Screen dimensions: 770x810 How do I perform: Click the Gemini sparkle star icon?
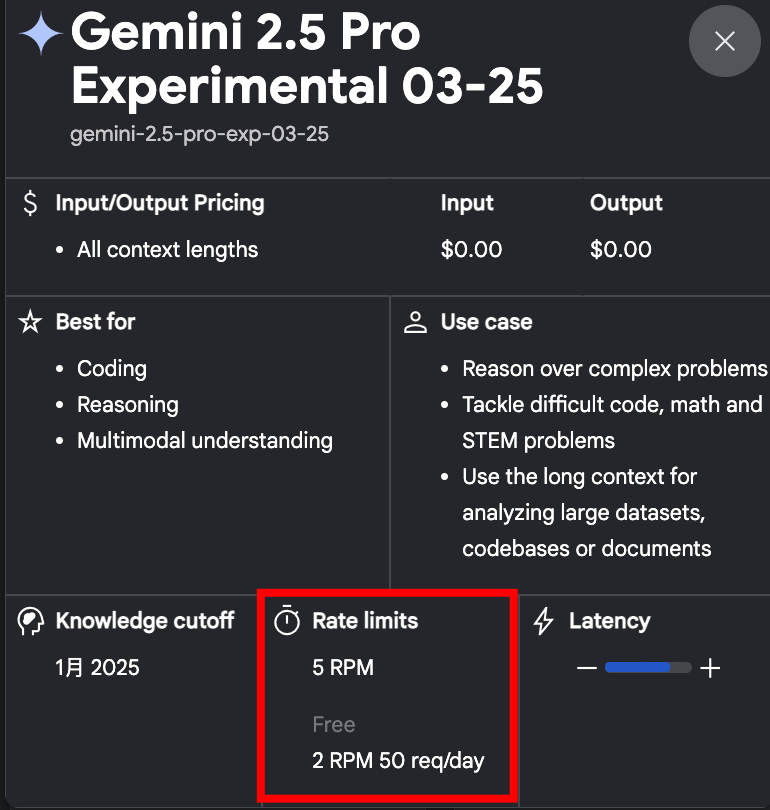click(41, 33)
